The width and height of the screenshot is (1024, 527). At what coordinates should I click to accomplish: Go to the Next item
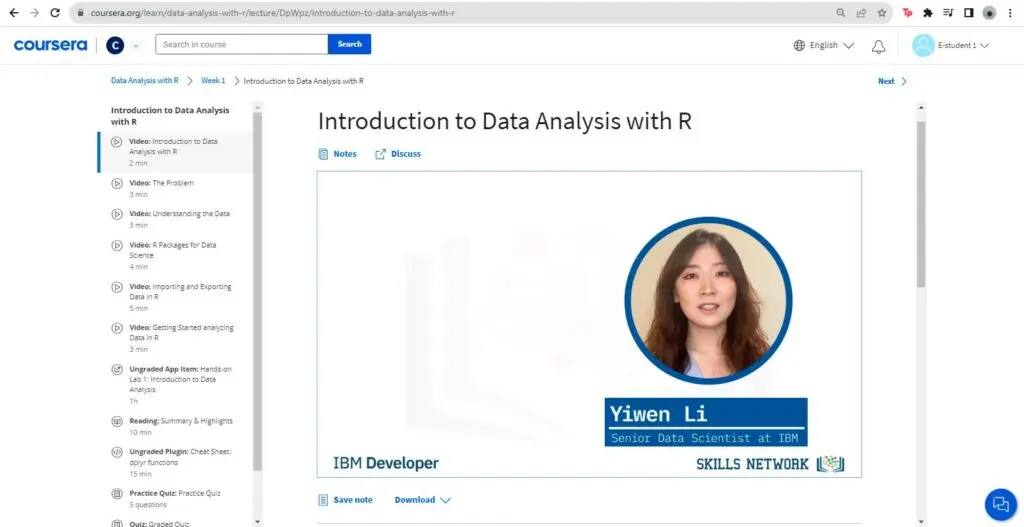pos(886,81)
